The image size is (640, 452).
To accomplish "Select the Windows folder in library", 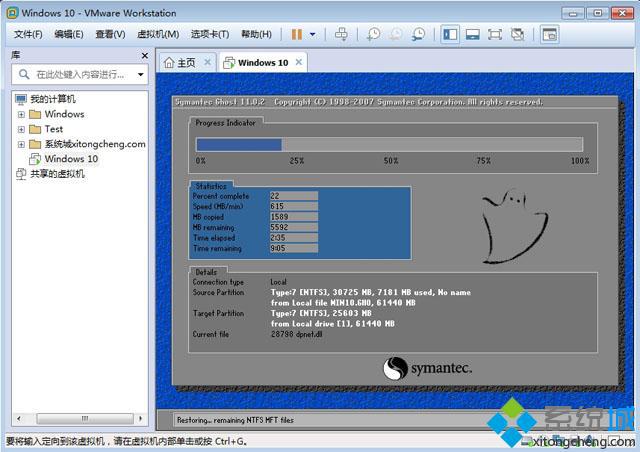I will (x=64, y=114).
